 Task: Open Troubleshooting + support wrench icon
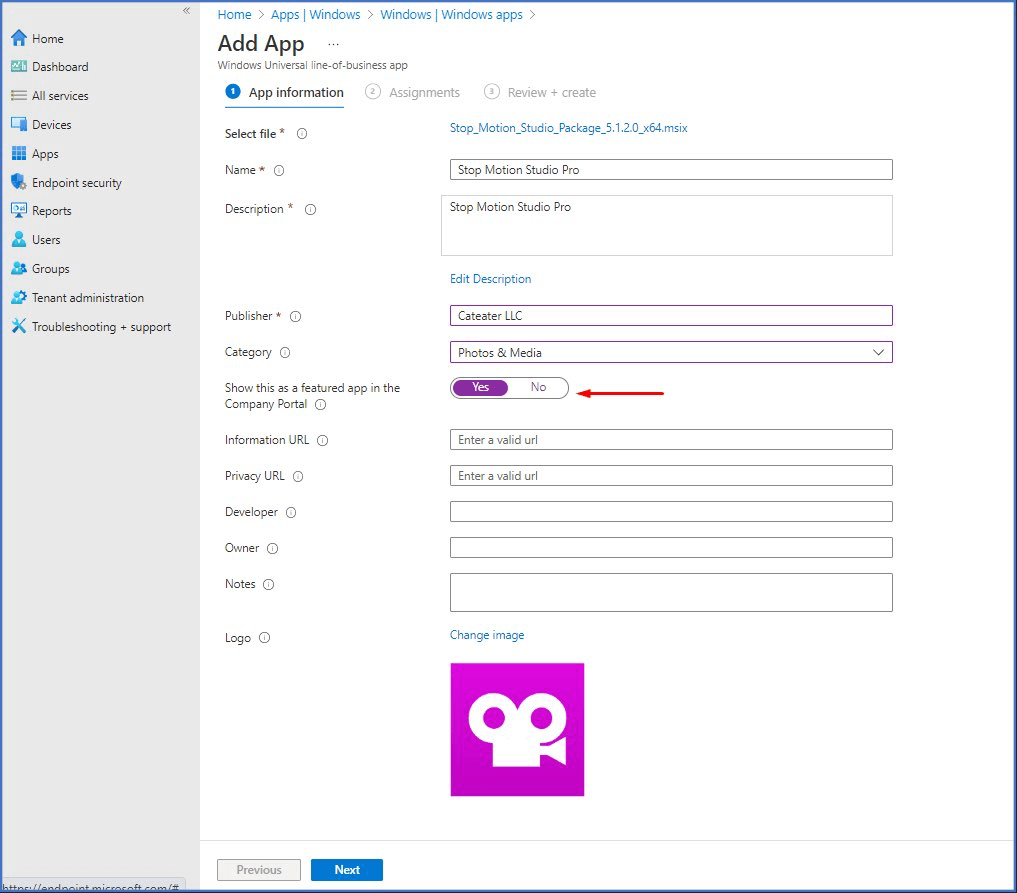[19, 327]
